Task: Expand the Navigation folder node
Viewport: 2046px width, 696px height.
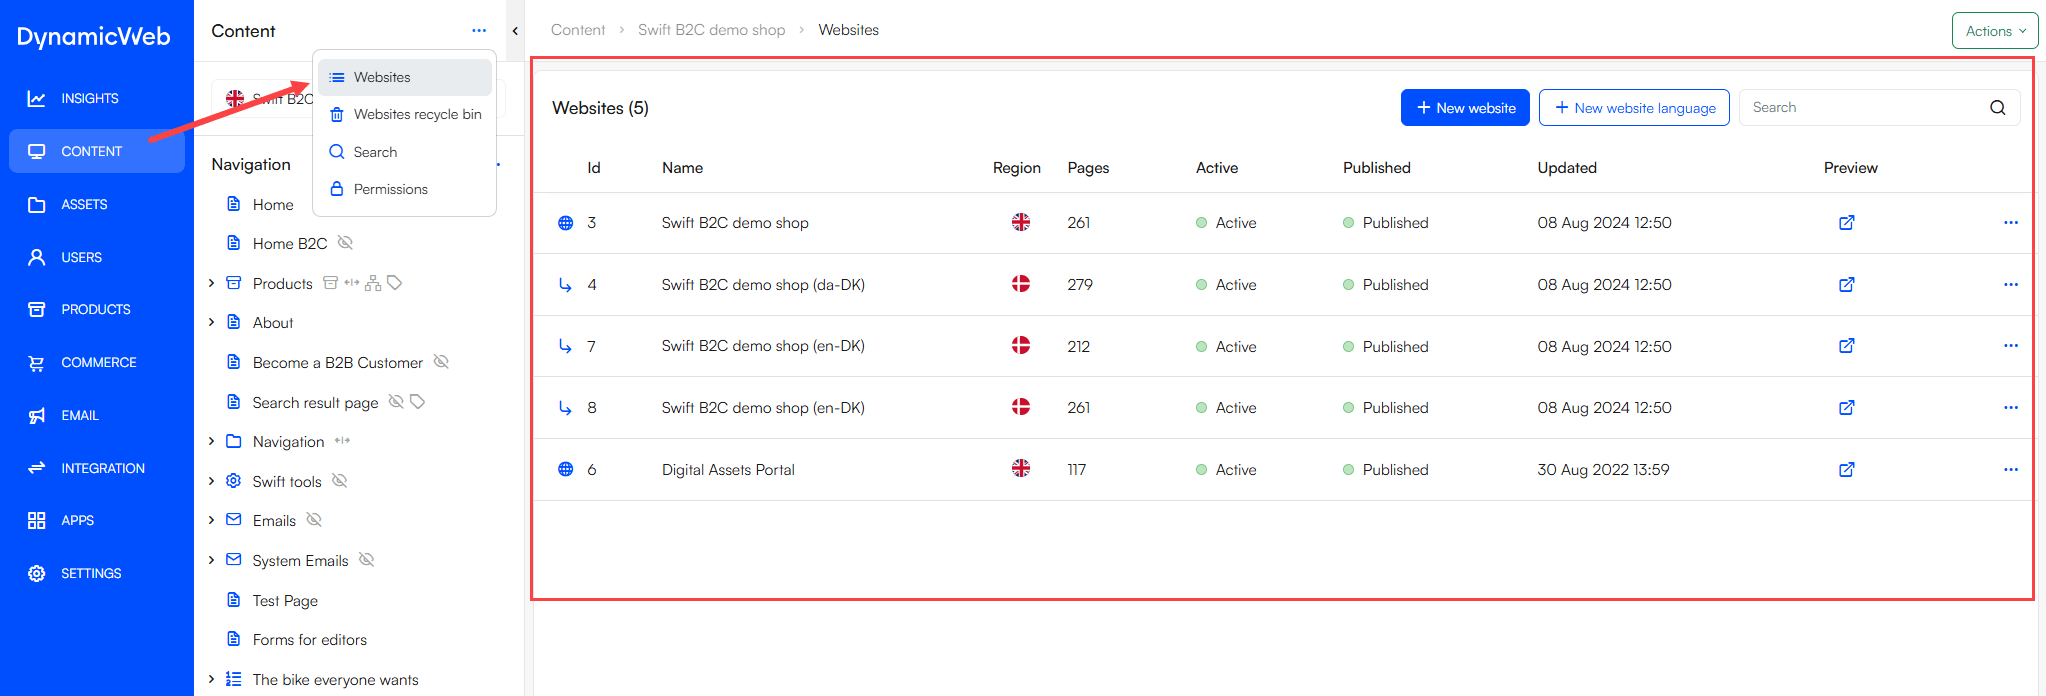Action: 211,441
